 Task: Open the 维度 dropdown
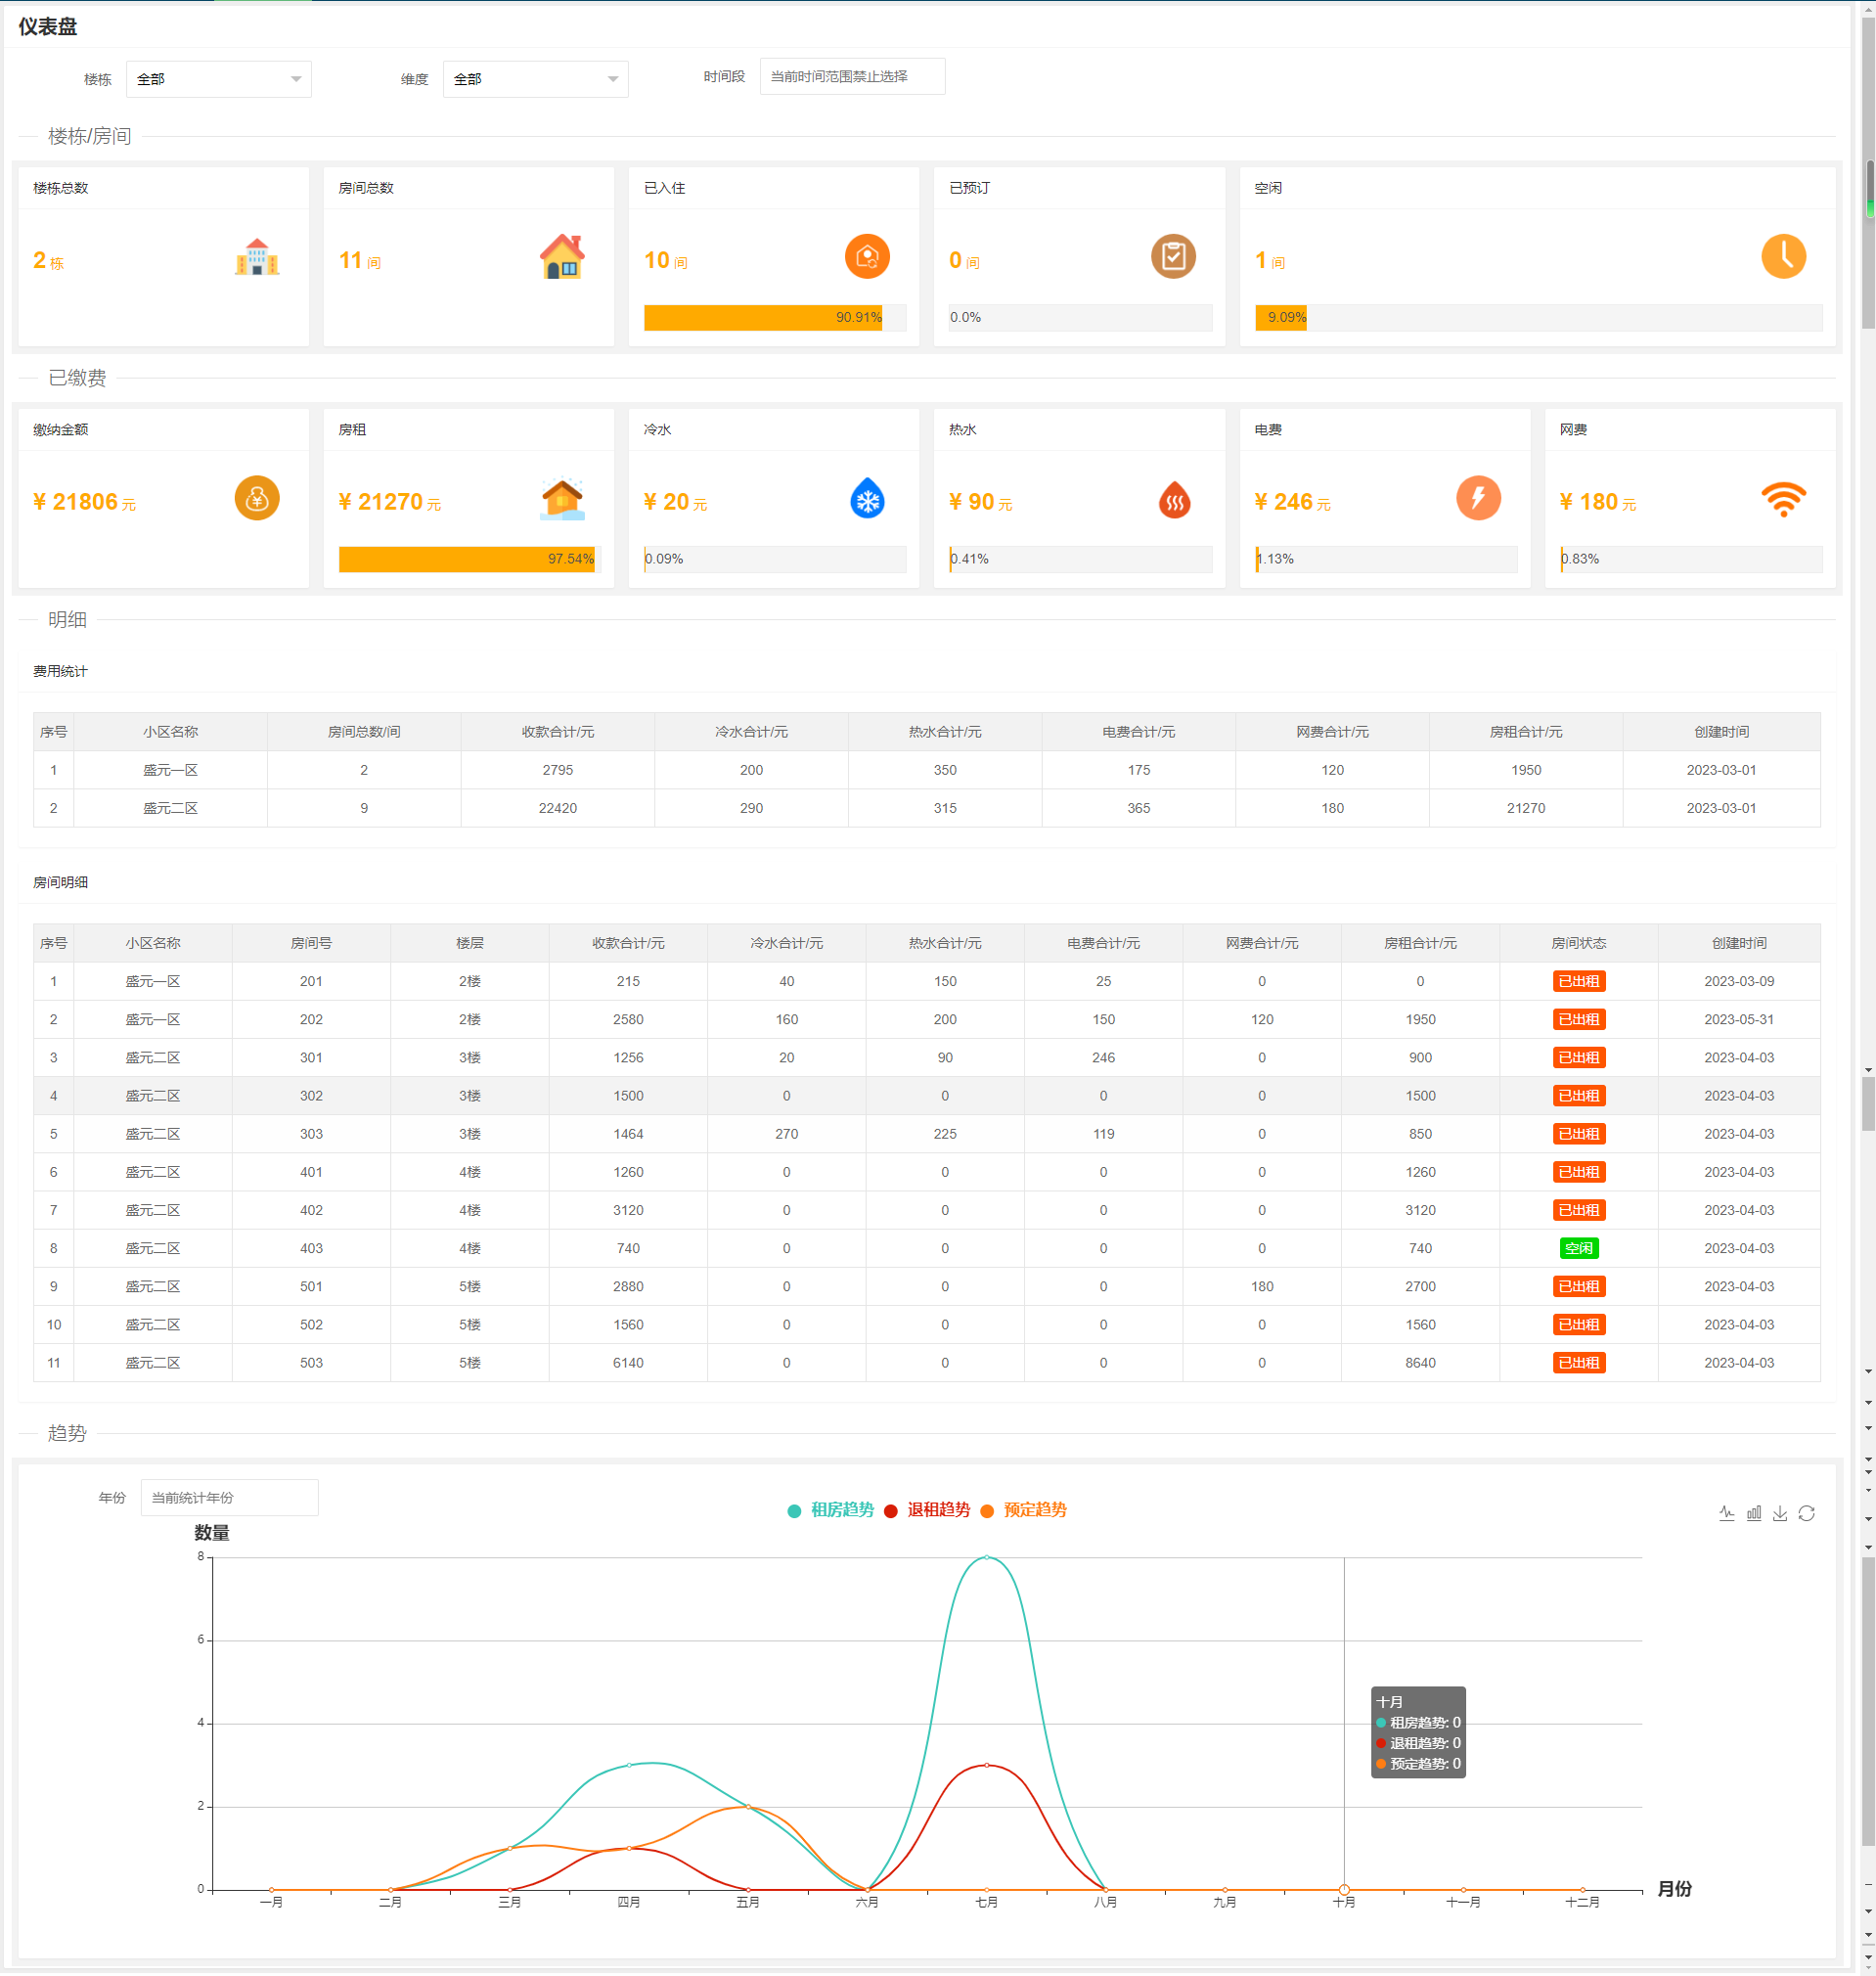(x=535, y=79)
